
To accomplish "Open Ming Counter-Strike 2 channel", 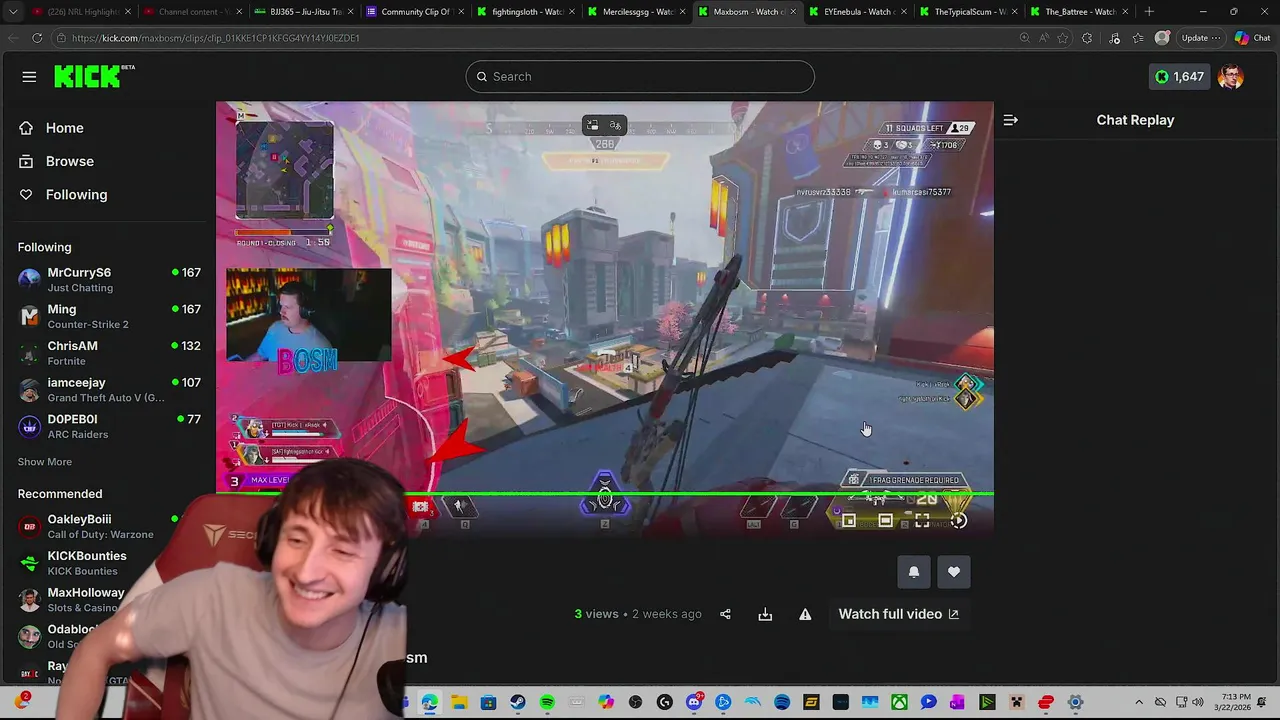I will pos(110,316).
